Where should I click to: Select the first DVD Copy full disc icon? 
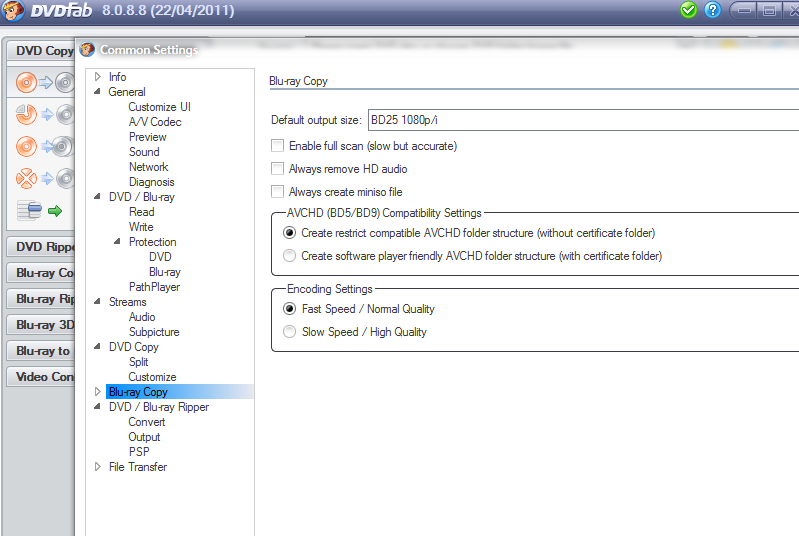pyautogui.click(x=45, y=83)
